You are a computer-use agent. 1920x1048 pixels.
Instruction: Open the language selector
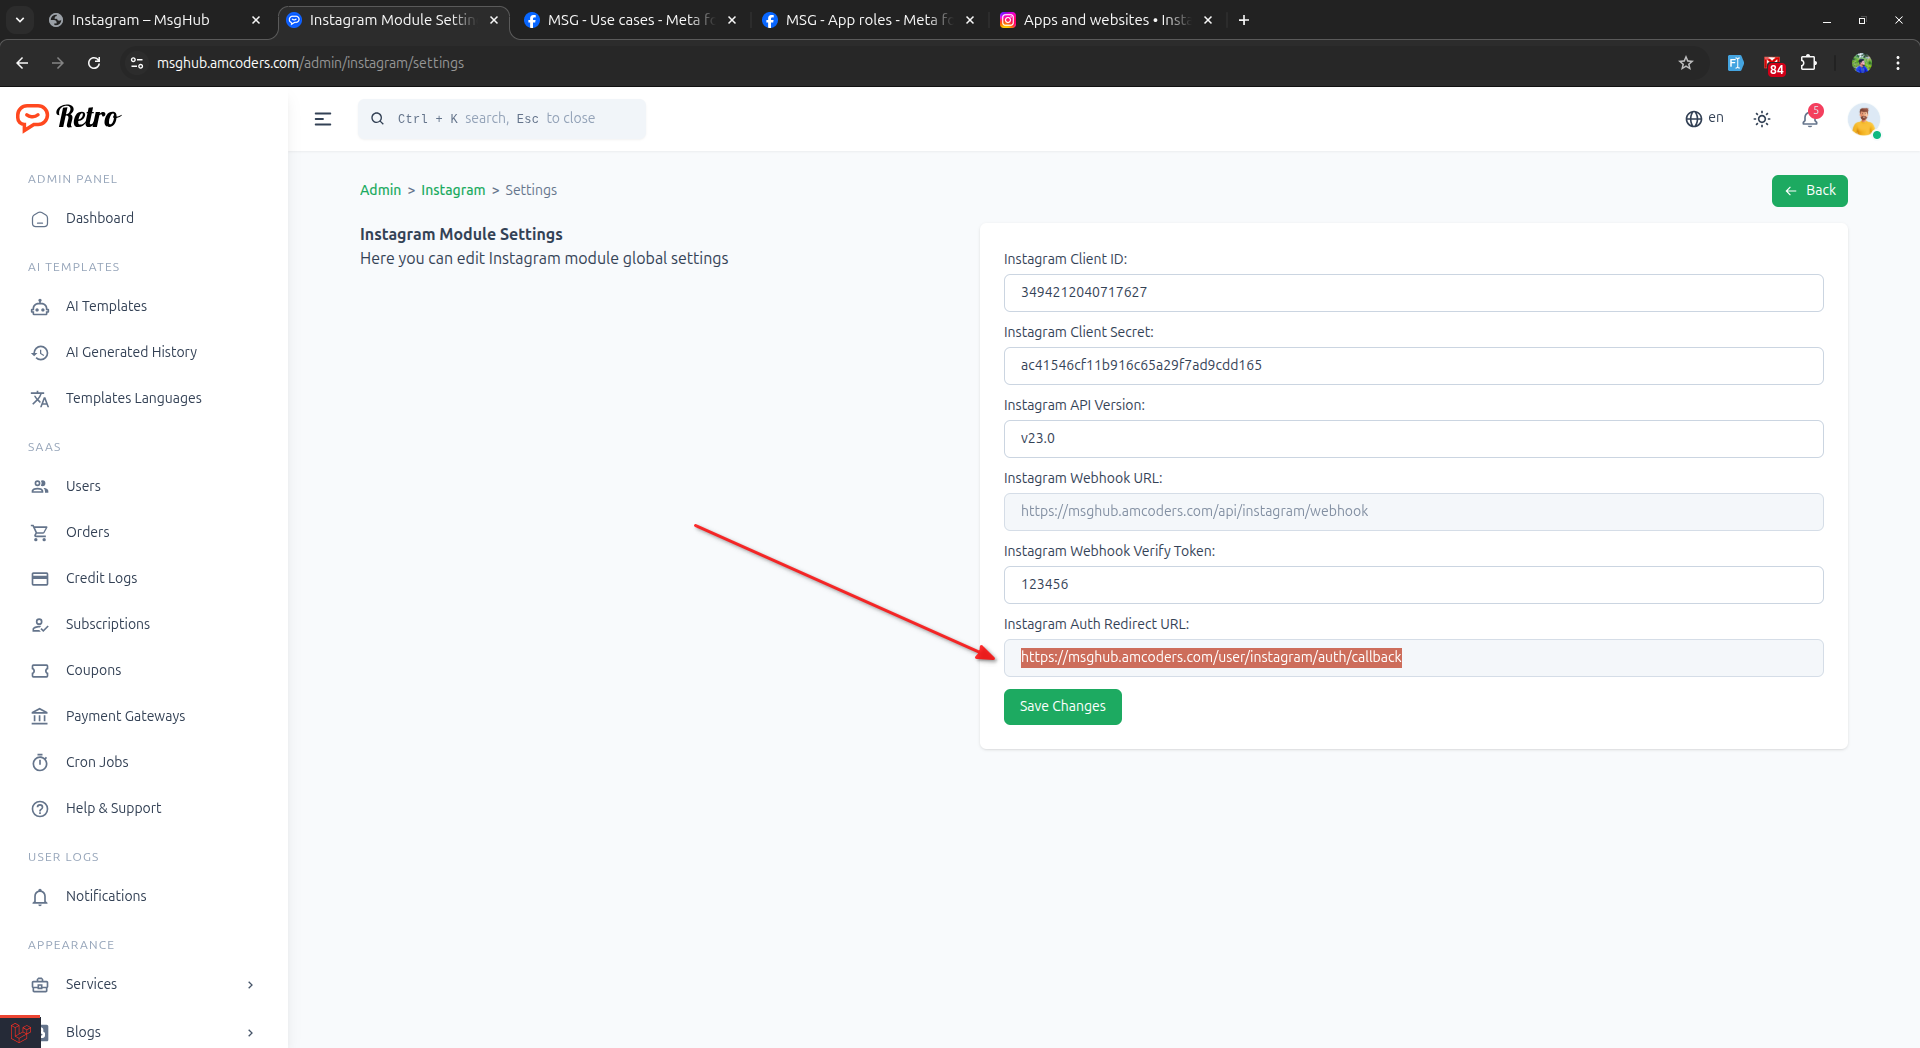[x=1704, y=118]
